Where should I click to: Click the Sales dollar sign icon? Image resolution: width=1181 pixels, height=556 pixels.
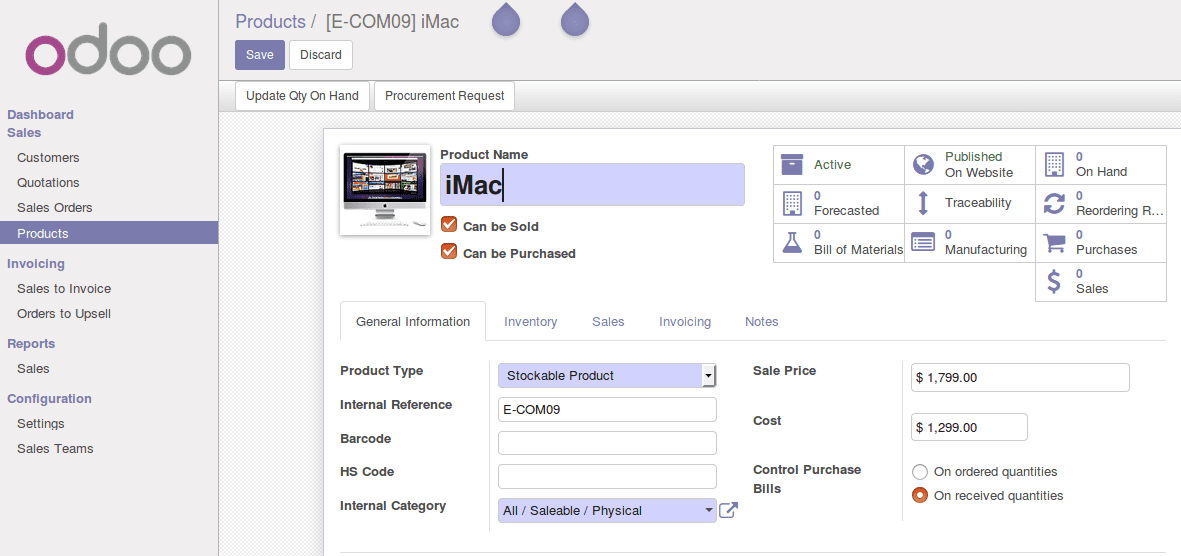click(1054, 281)
